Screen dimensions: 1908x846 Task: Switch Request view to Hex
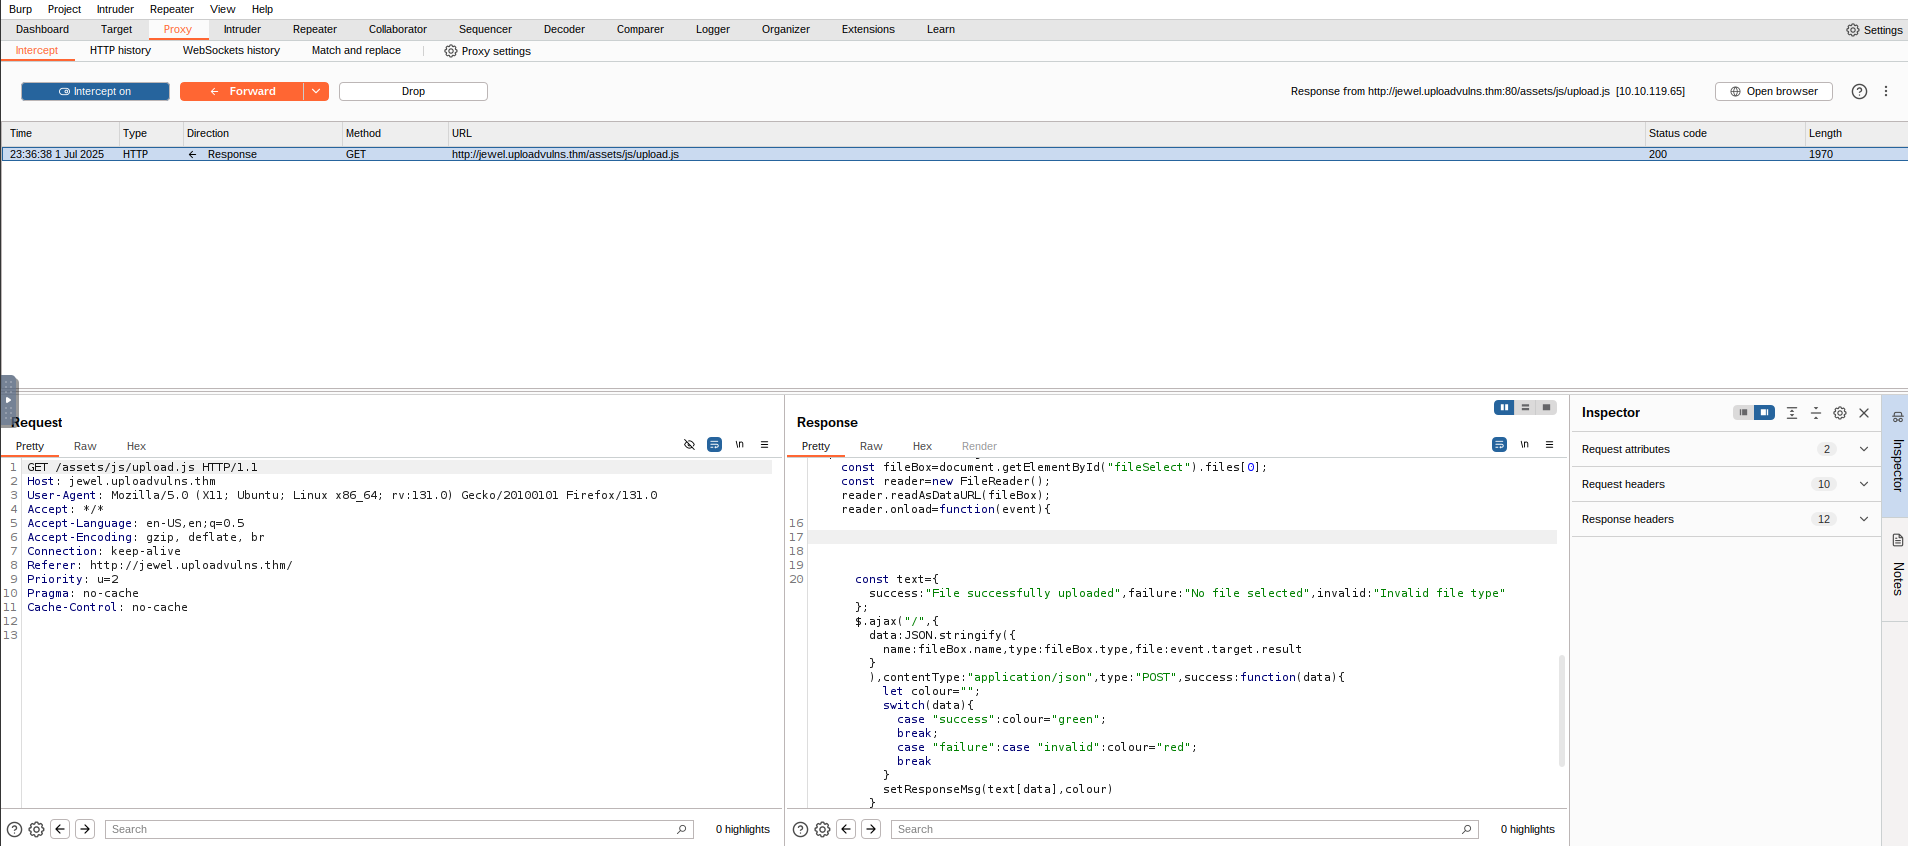136,446
